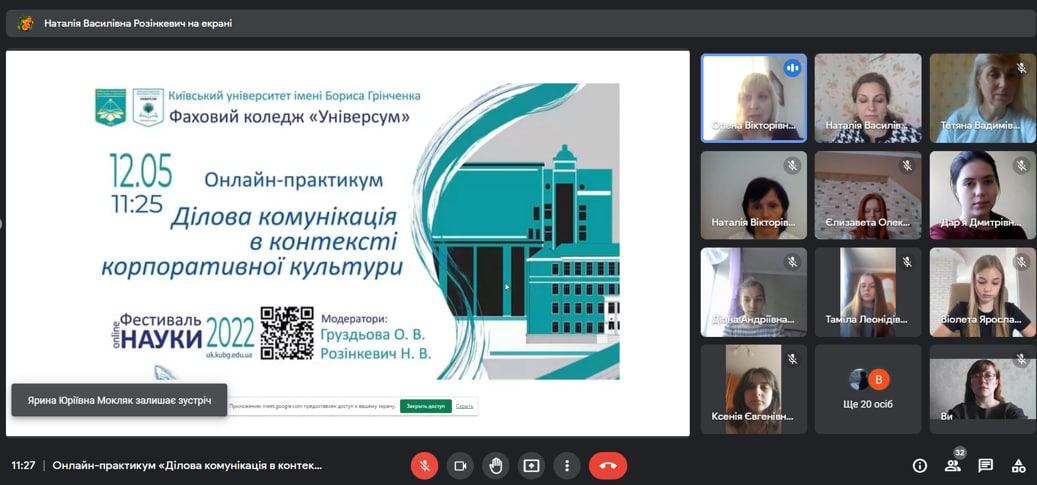Viewport: 1037px width, 485px height.
Task: Click 'Київський університет імені Бориса Грінченка' text
Action: tap(294, 96)
